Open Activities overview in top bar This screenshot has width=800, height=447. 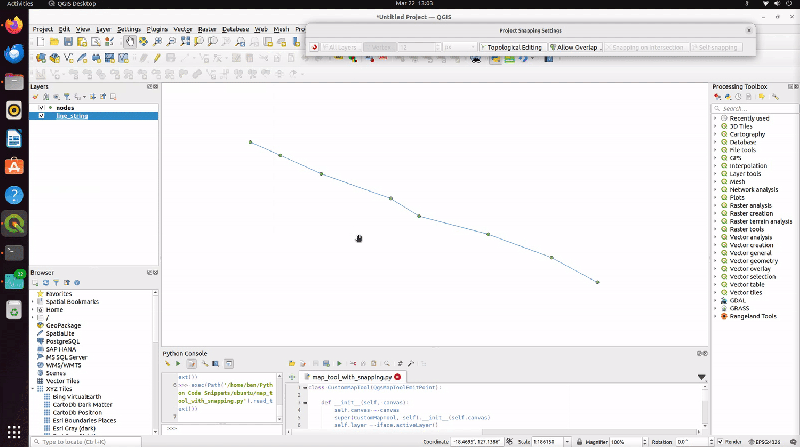click(x=20, y=4)
